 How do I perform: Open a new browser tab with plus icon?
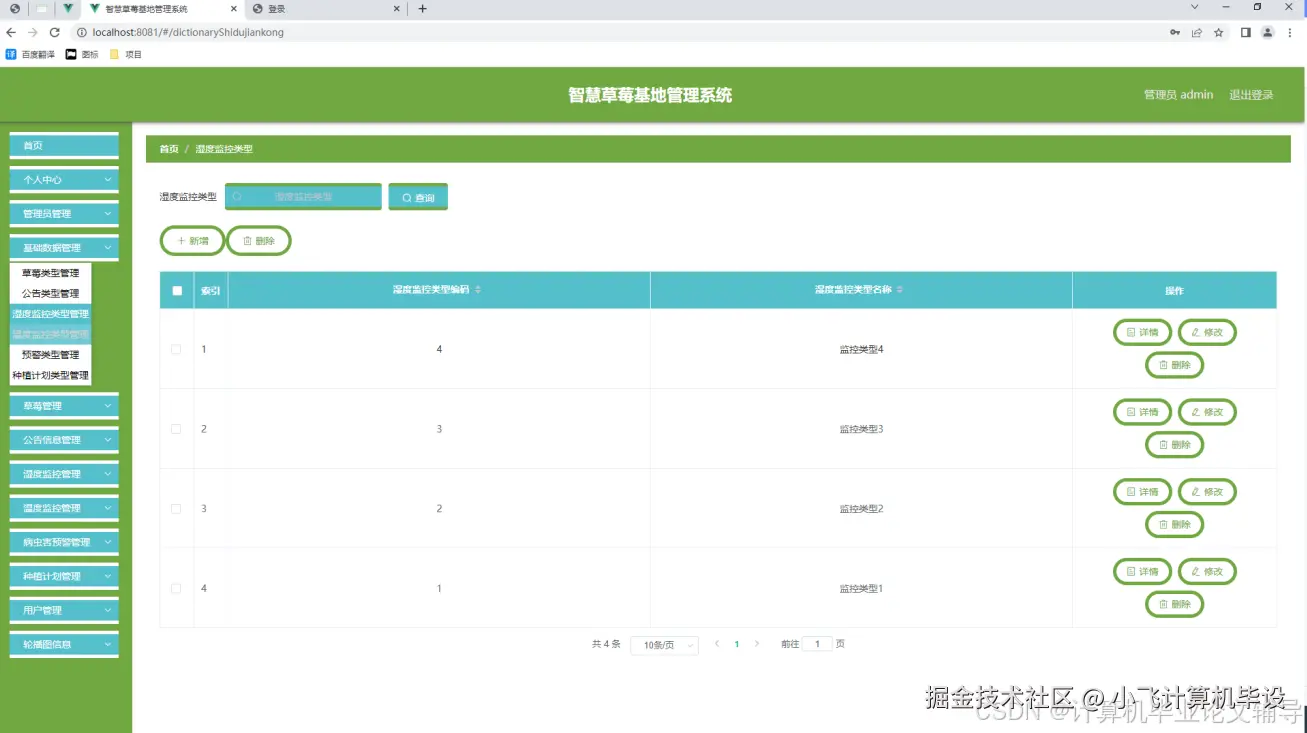(x=422, y=9)
